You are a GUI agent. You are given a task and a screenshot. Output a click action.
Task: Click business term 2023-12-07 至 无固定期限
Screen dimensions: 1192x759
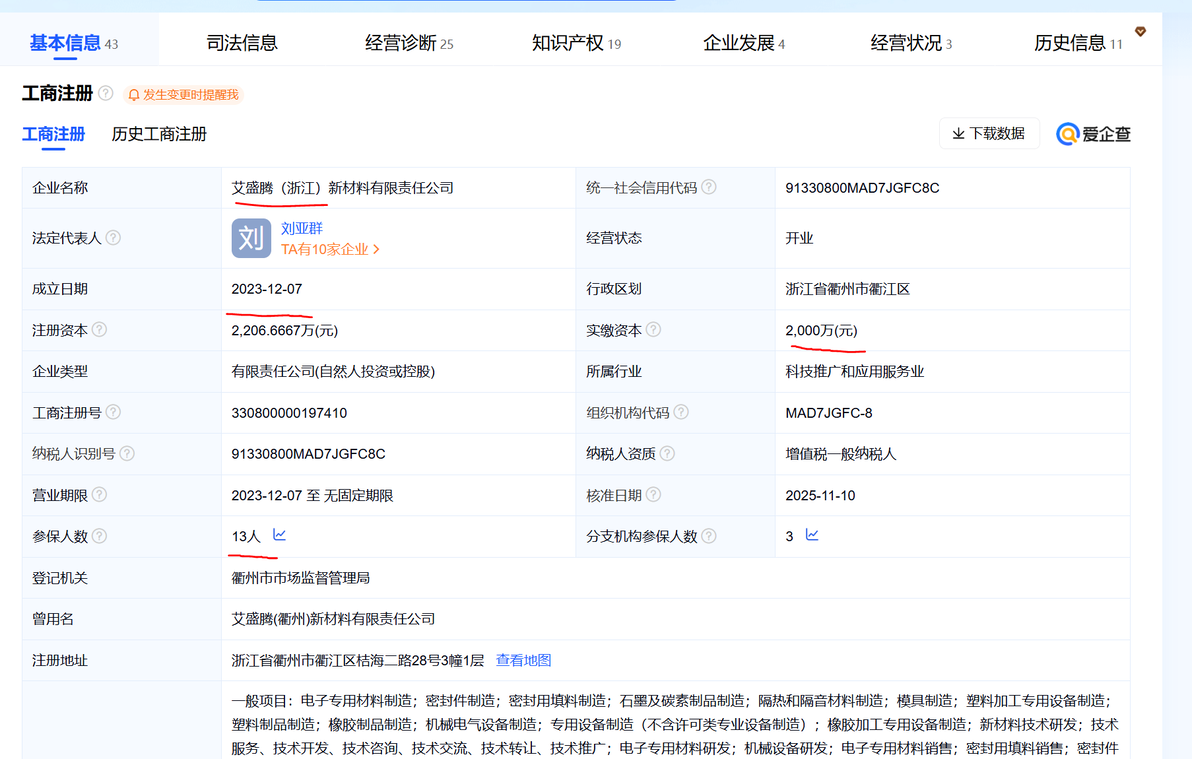point(312,496)
